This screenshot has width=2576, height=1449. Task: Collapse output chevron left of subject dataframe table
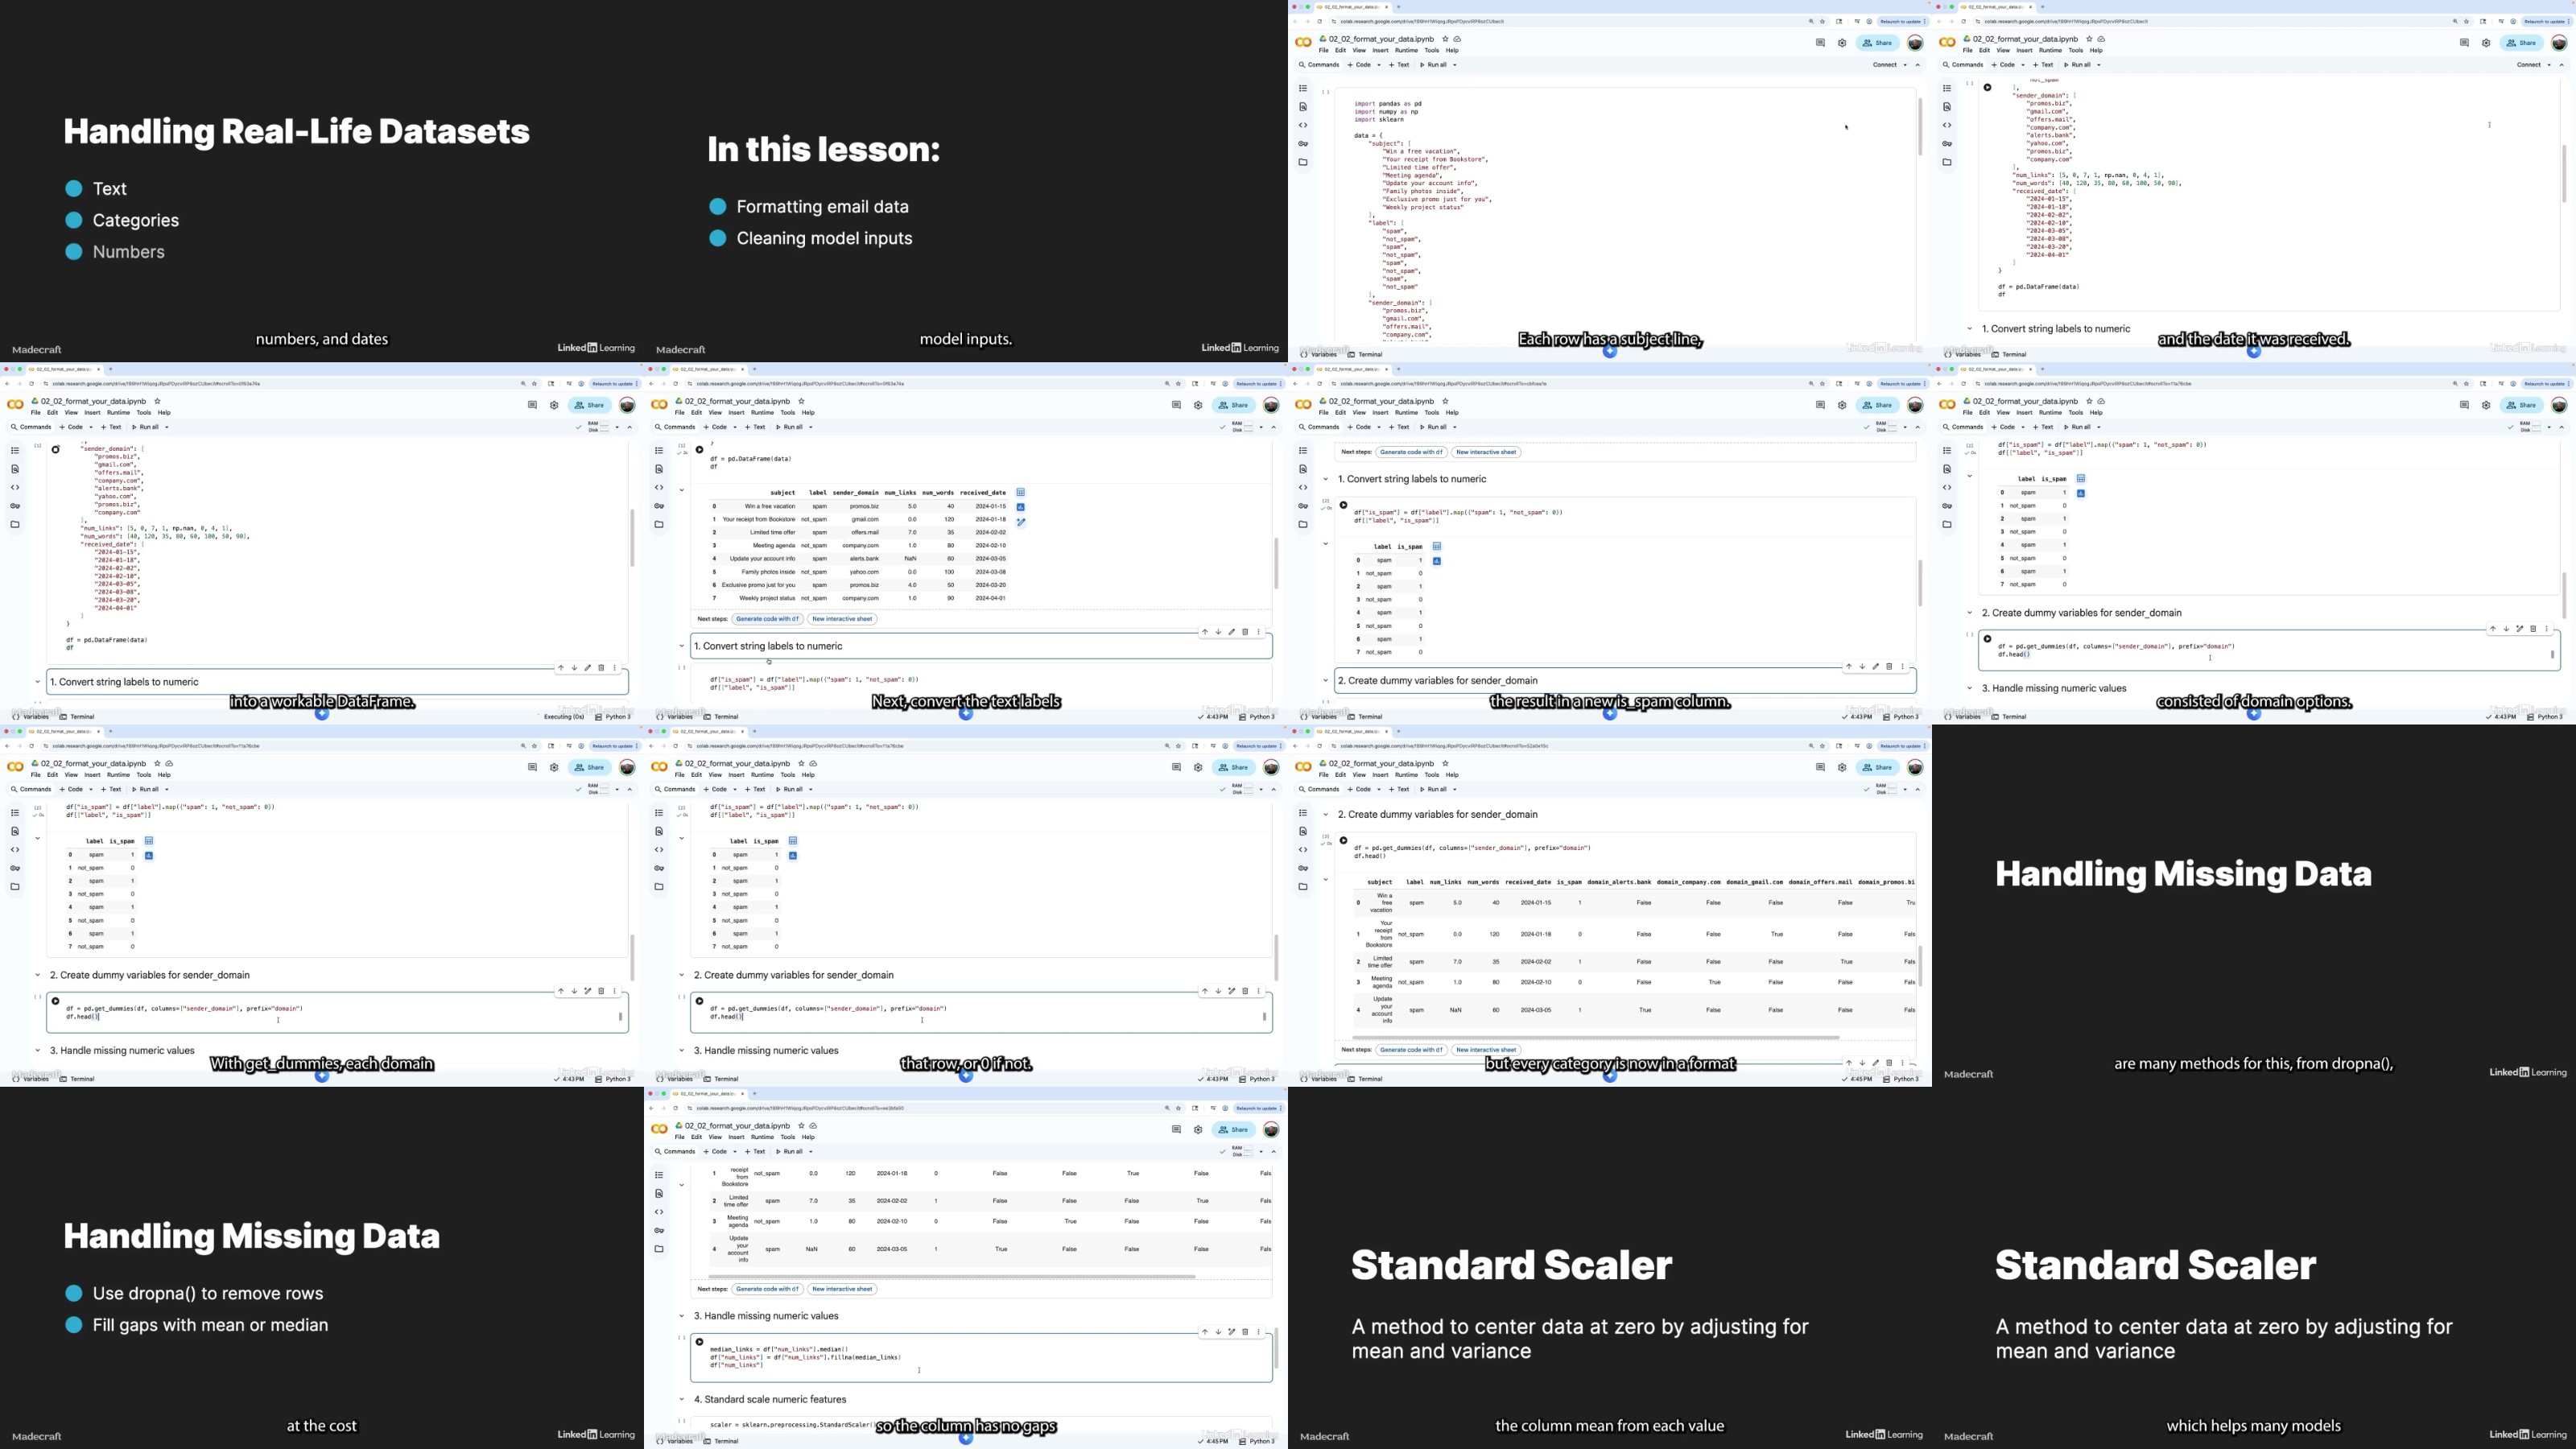[x=682, y=490]
